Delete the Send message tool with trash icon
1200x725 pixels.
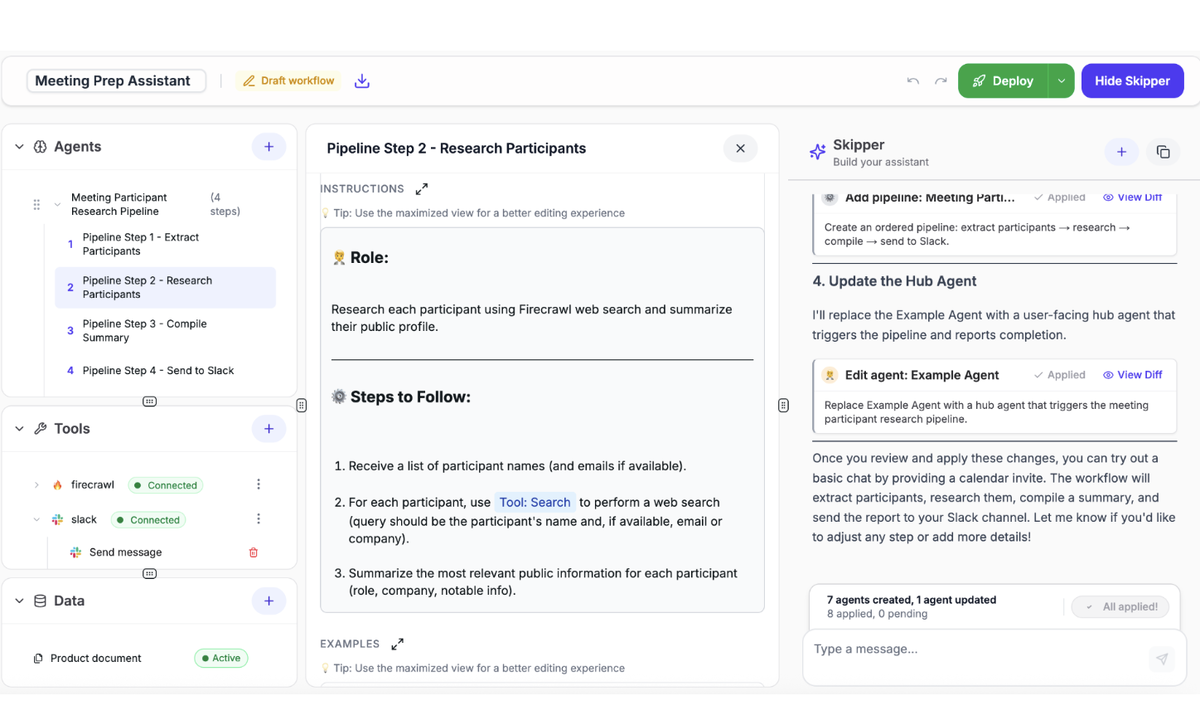click(x=254, y=551)
